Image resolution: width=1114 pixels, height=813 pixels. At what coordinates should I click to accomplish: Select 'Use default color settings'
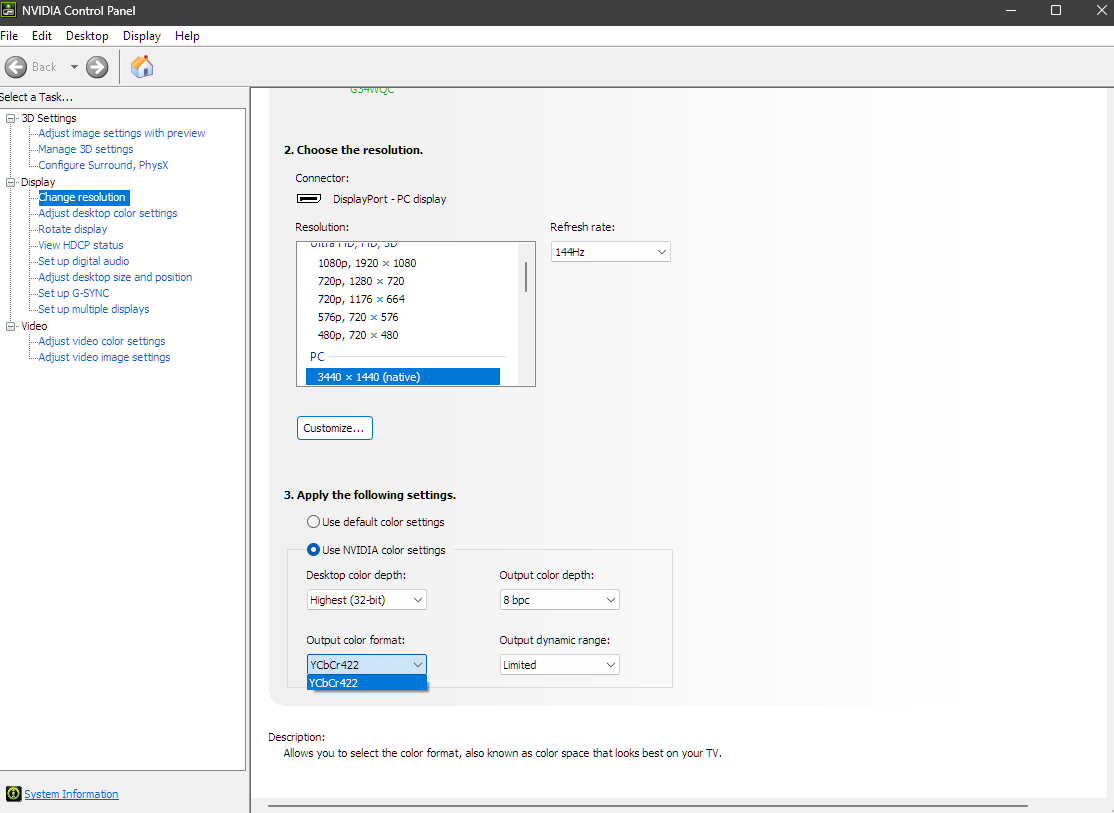coord(313,521)
